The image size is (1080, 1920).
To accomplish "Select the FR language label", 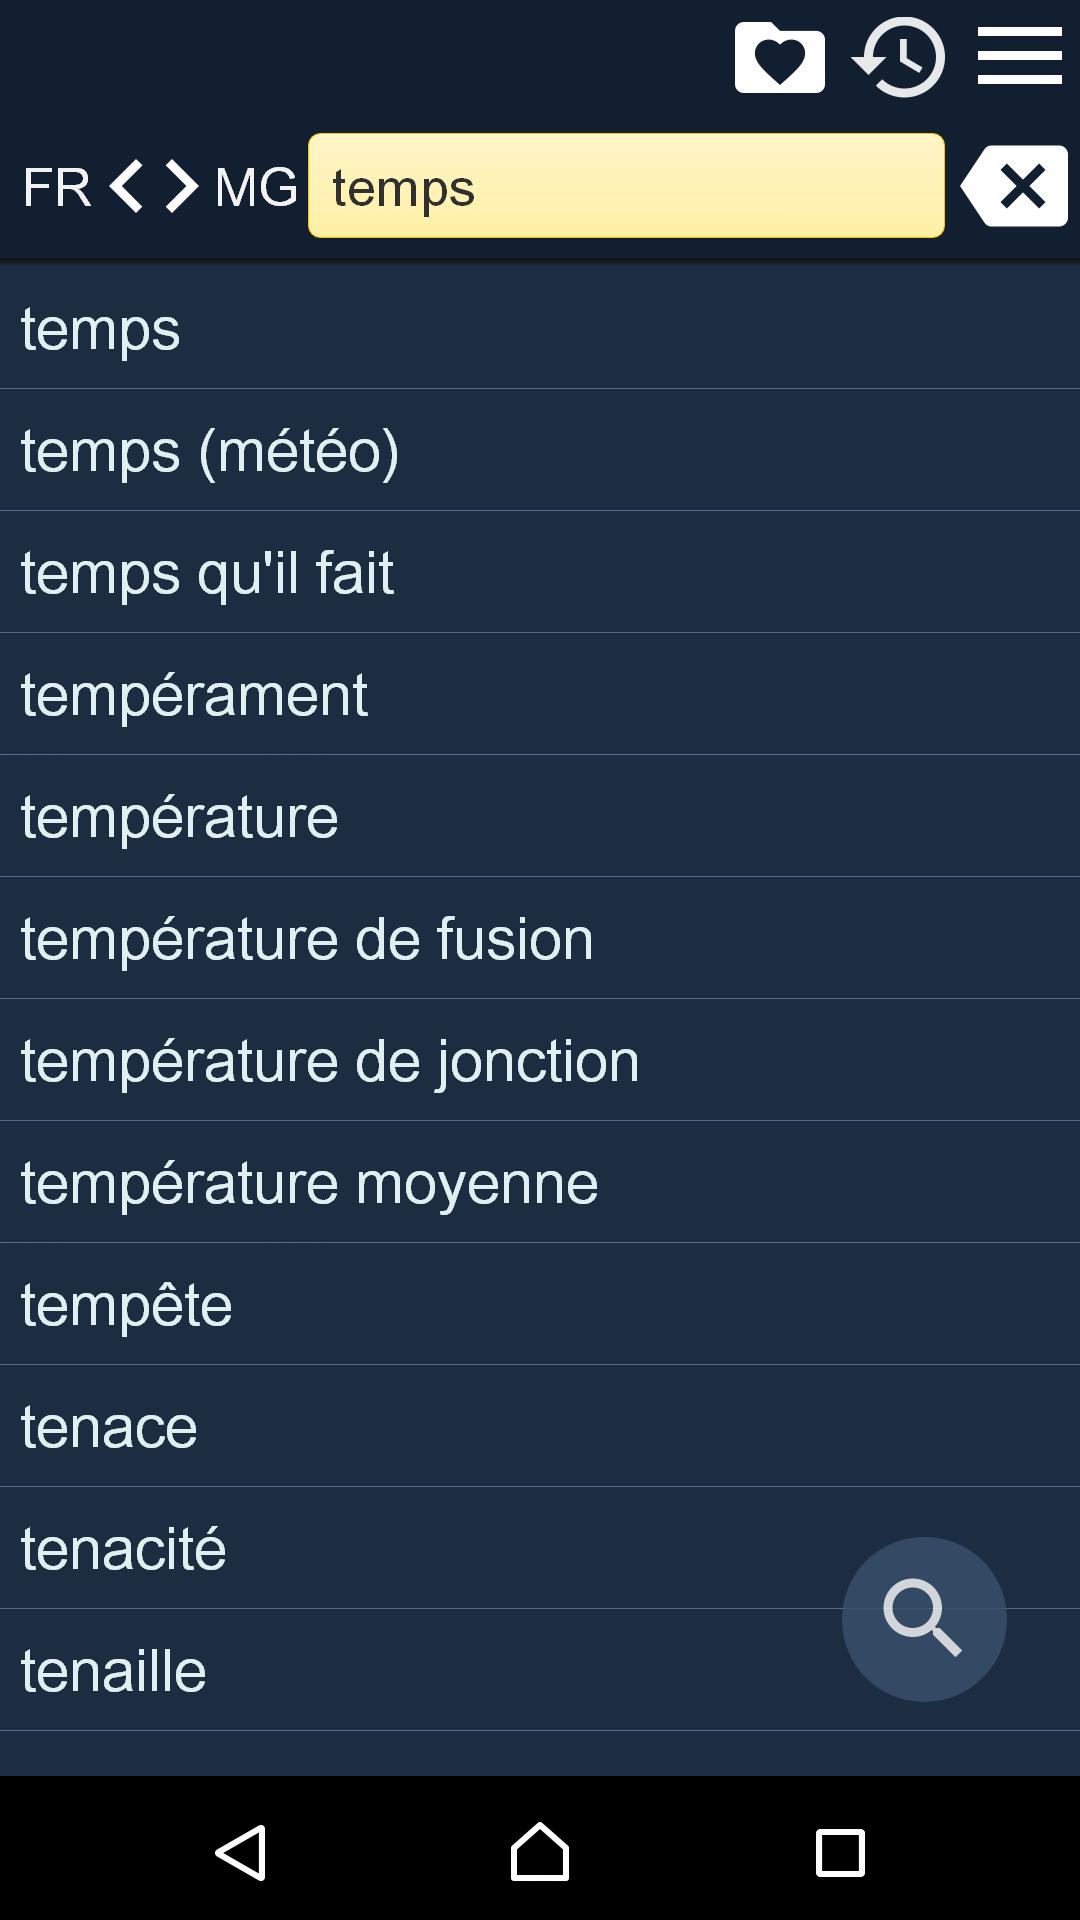I will (x=56, y=187).
